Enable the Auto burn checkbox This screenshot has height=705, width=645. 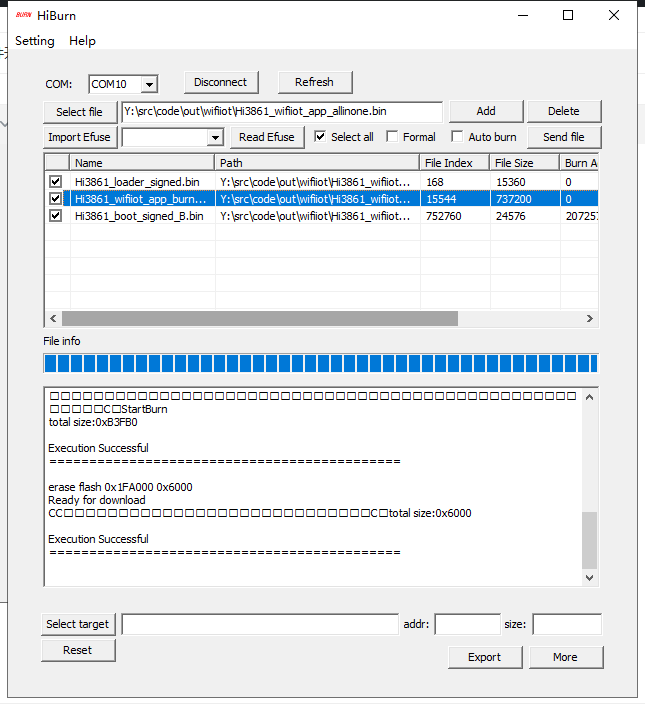457,137
